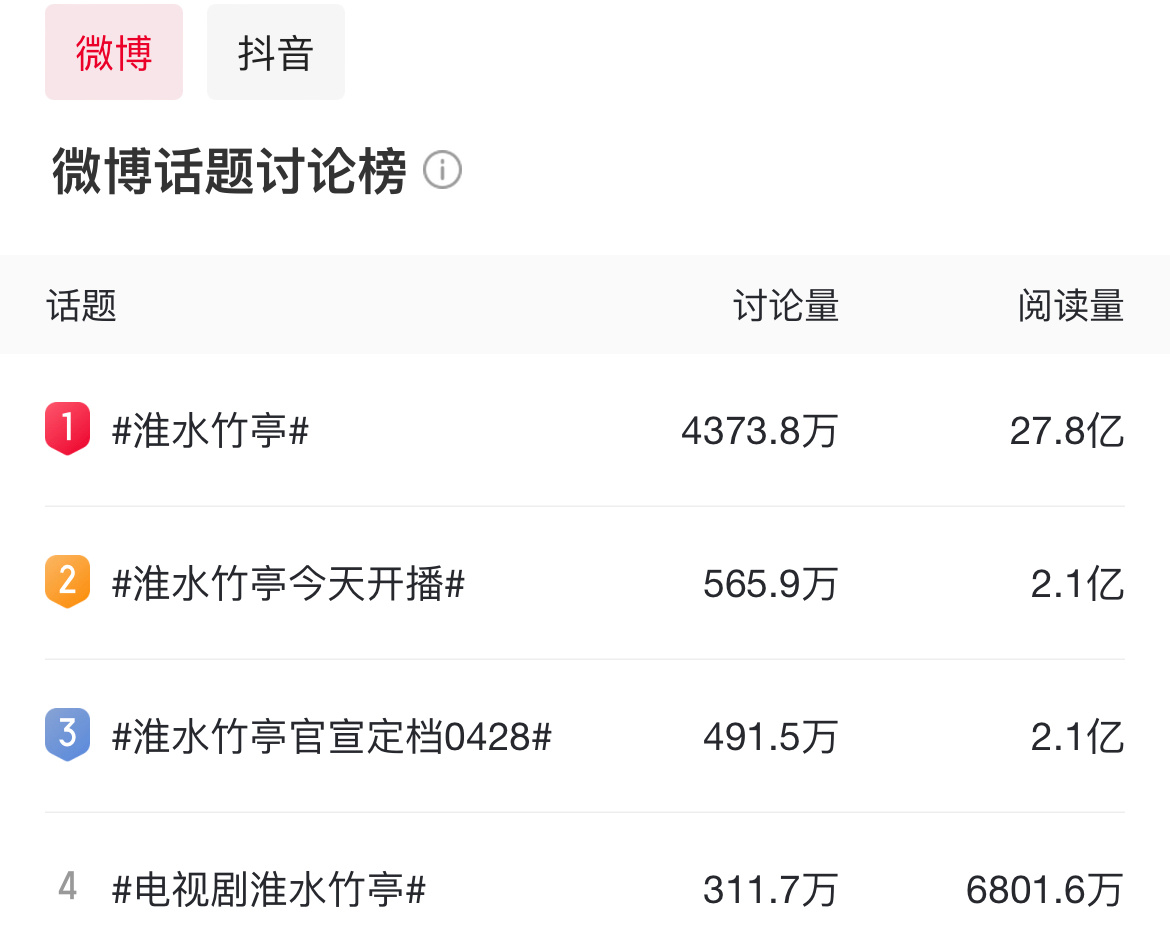
Task: Open info icon beside 微博话题讨论榜
Action: click(x=442, y=169)
